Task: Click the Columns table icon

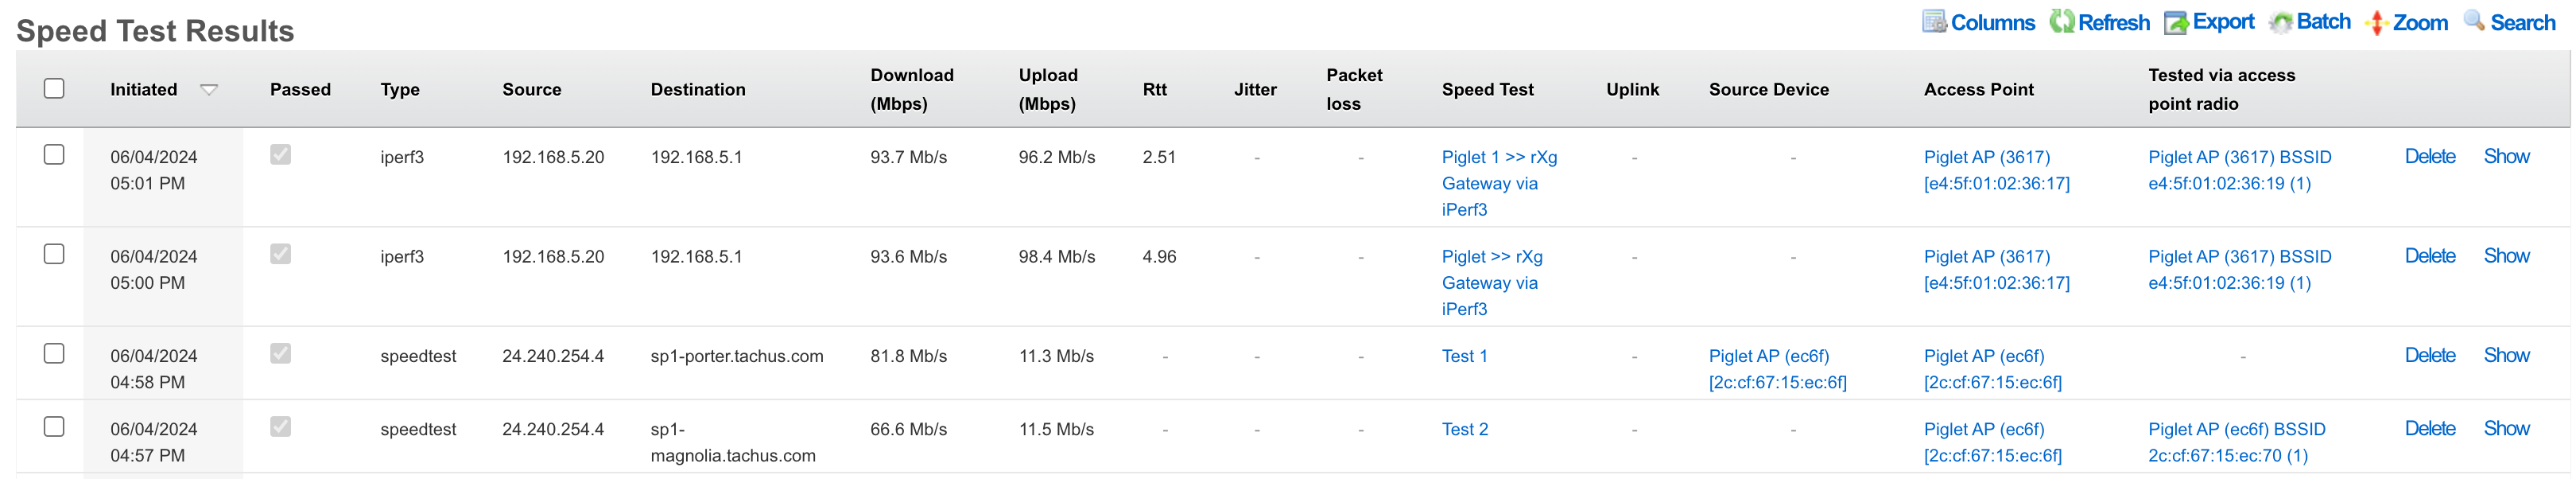Action: (1934, 22)
